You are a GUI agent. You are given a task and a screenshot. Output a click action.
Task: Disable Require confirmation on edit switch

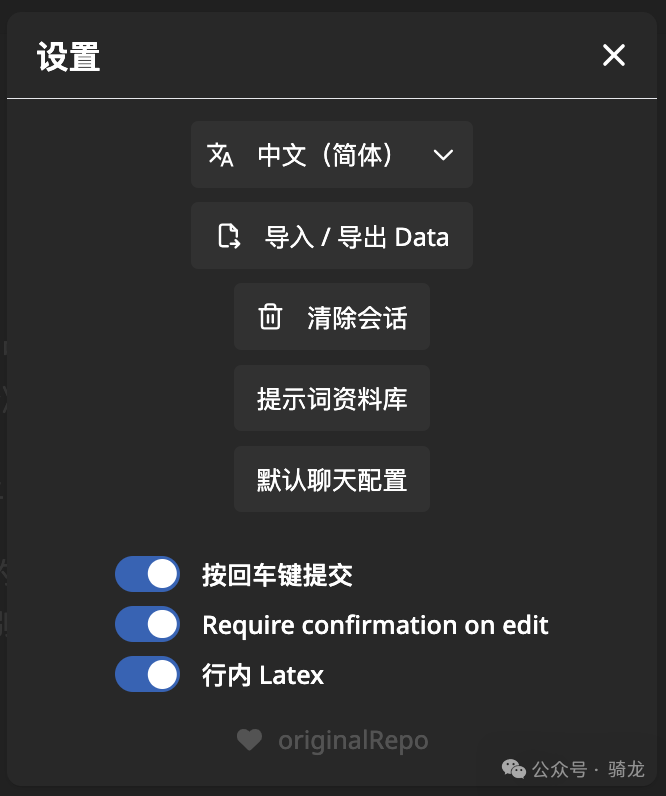pyautogui.click(x=147, y=624)
